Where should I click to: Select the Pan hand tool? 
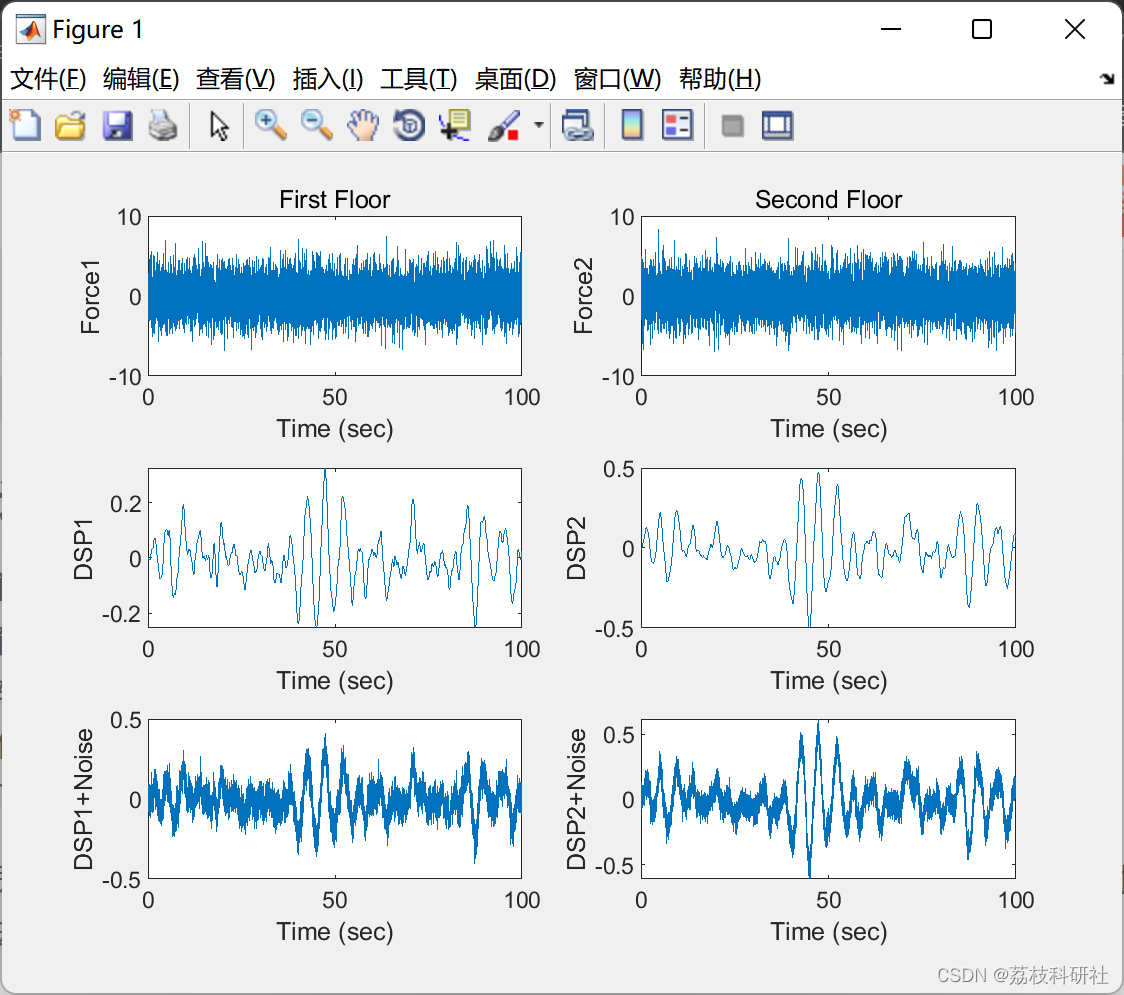click(x=363, y=125)
